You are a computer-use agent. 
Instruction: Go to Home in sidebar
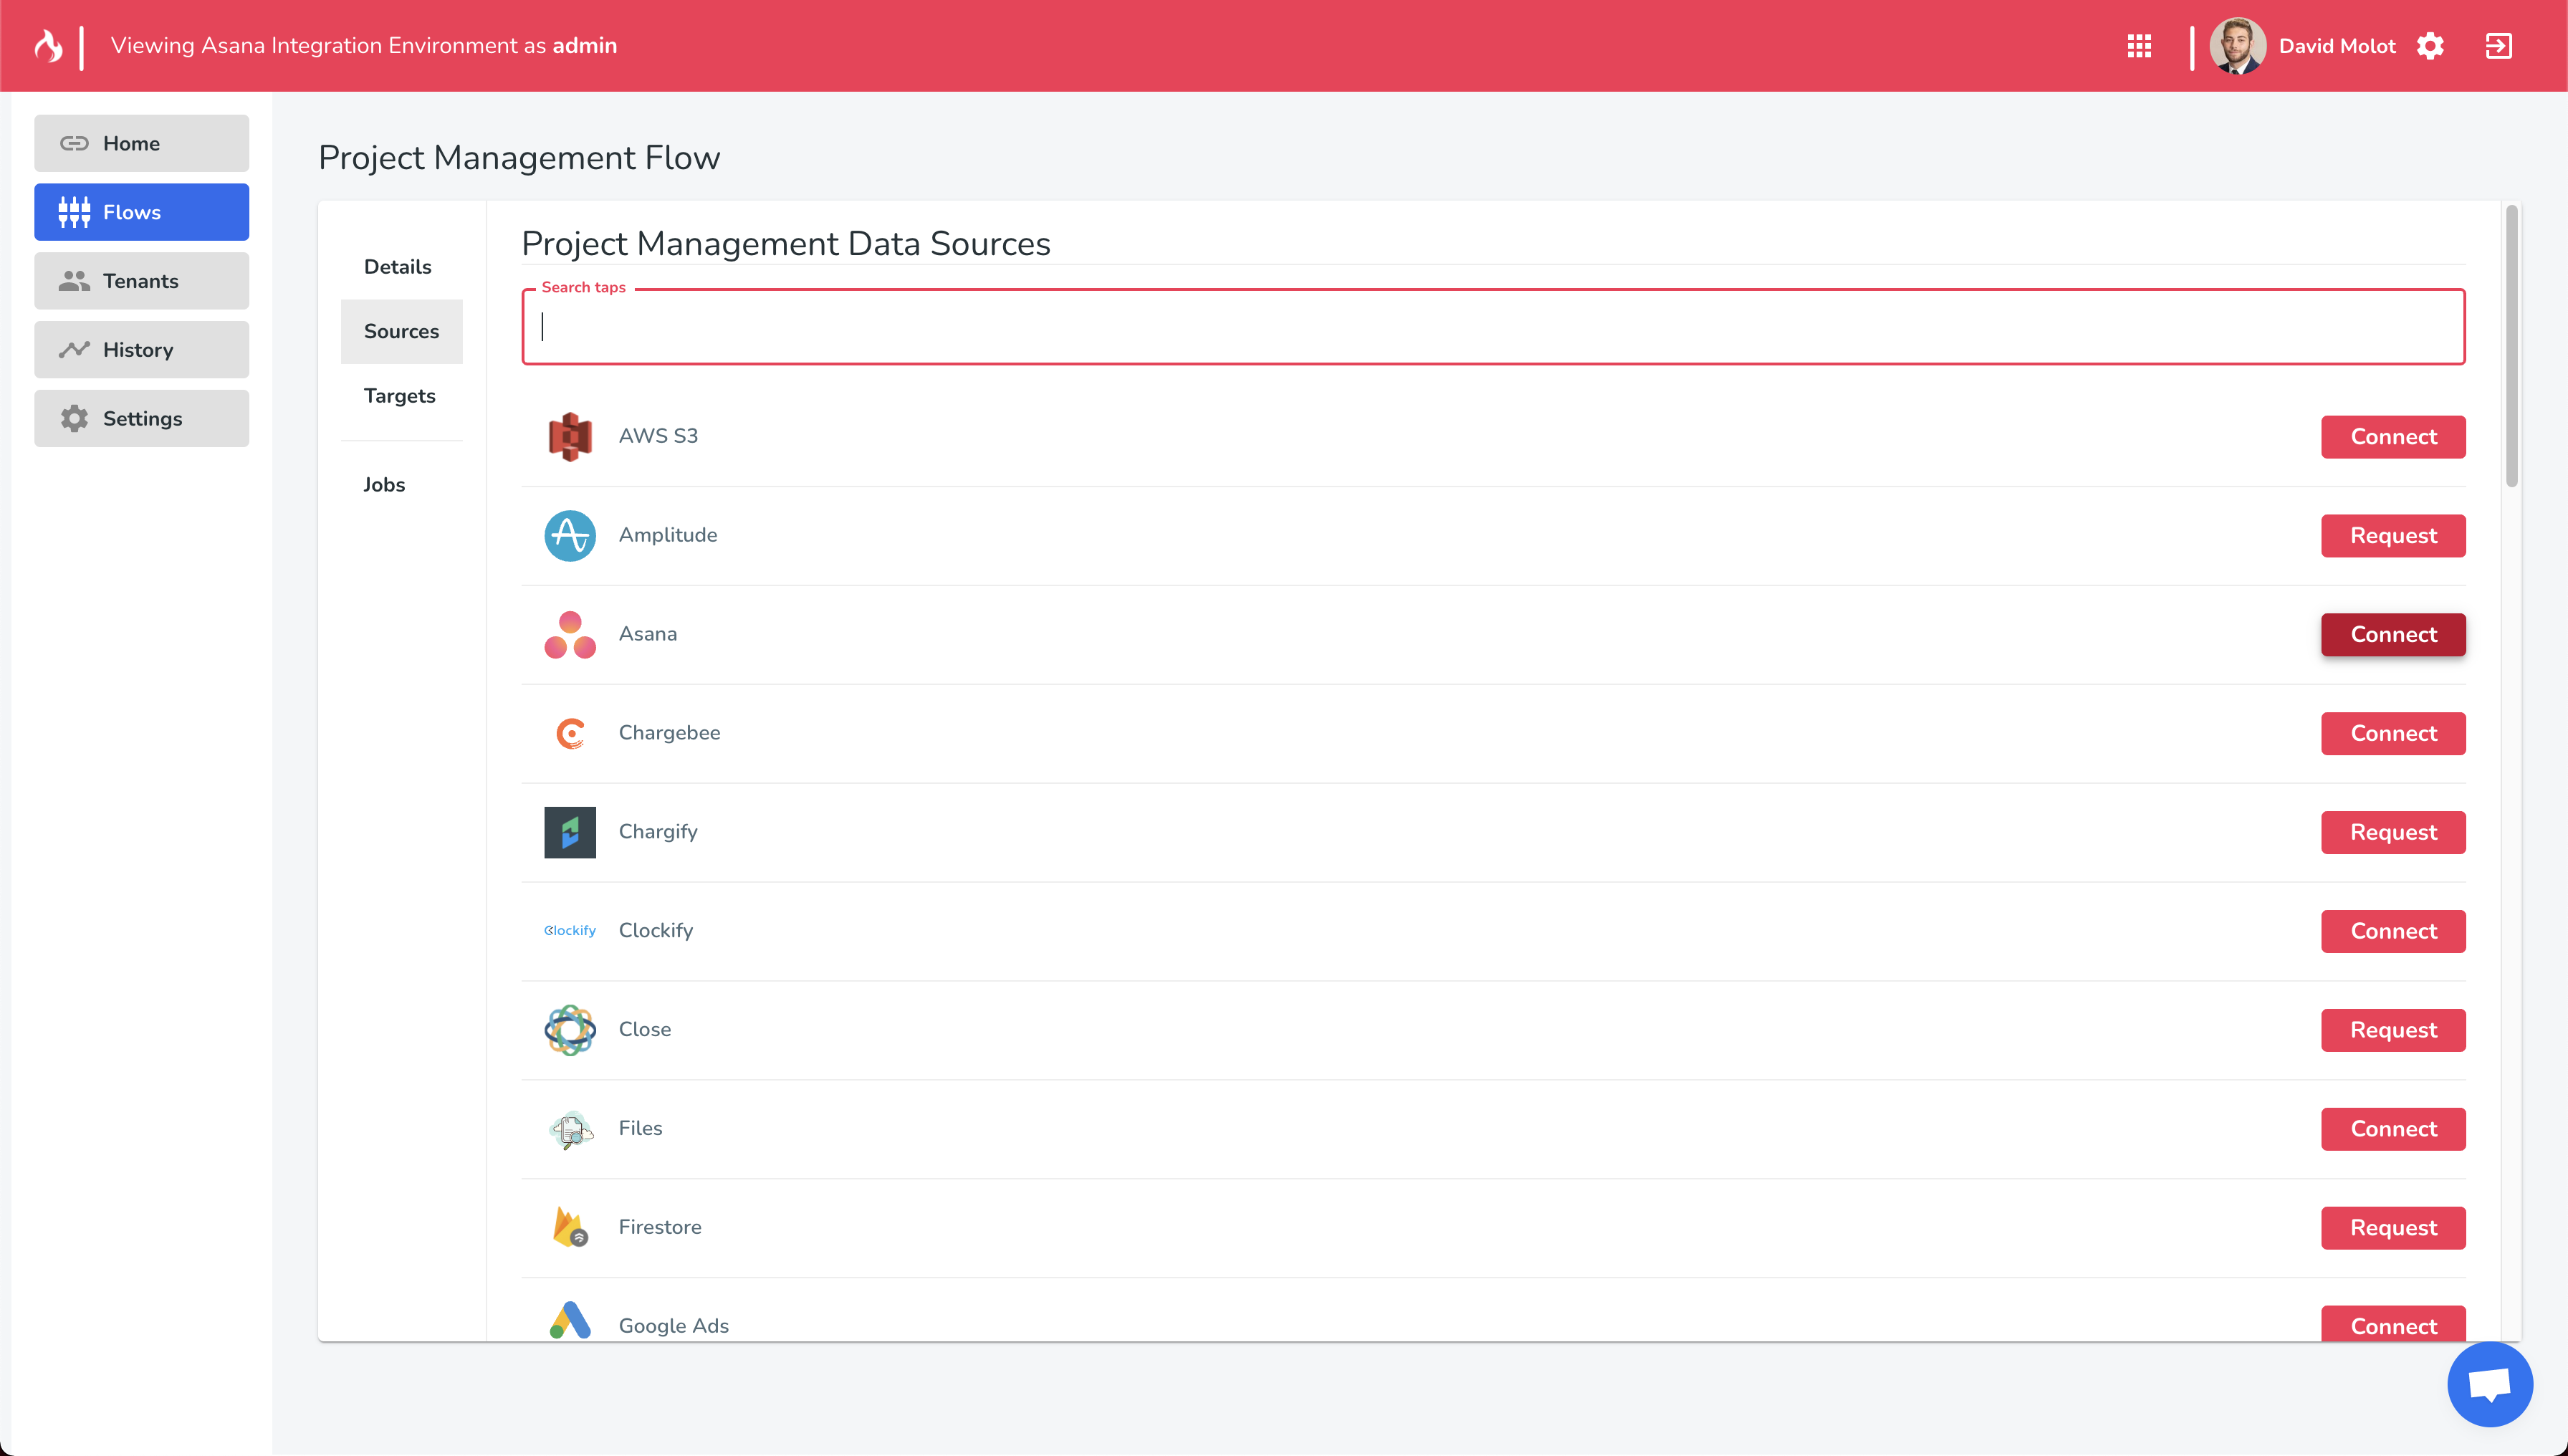click(141, 143)
